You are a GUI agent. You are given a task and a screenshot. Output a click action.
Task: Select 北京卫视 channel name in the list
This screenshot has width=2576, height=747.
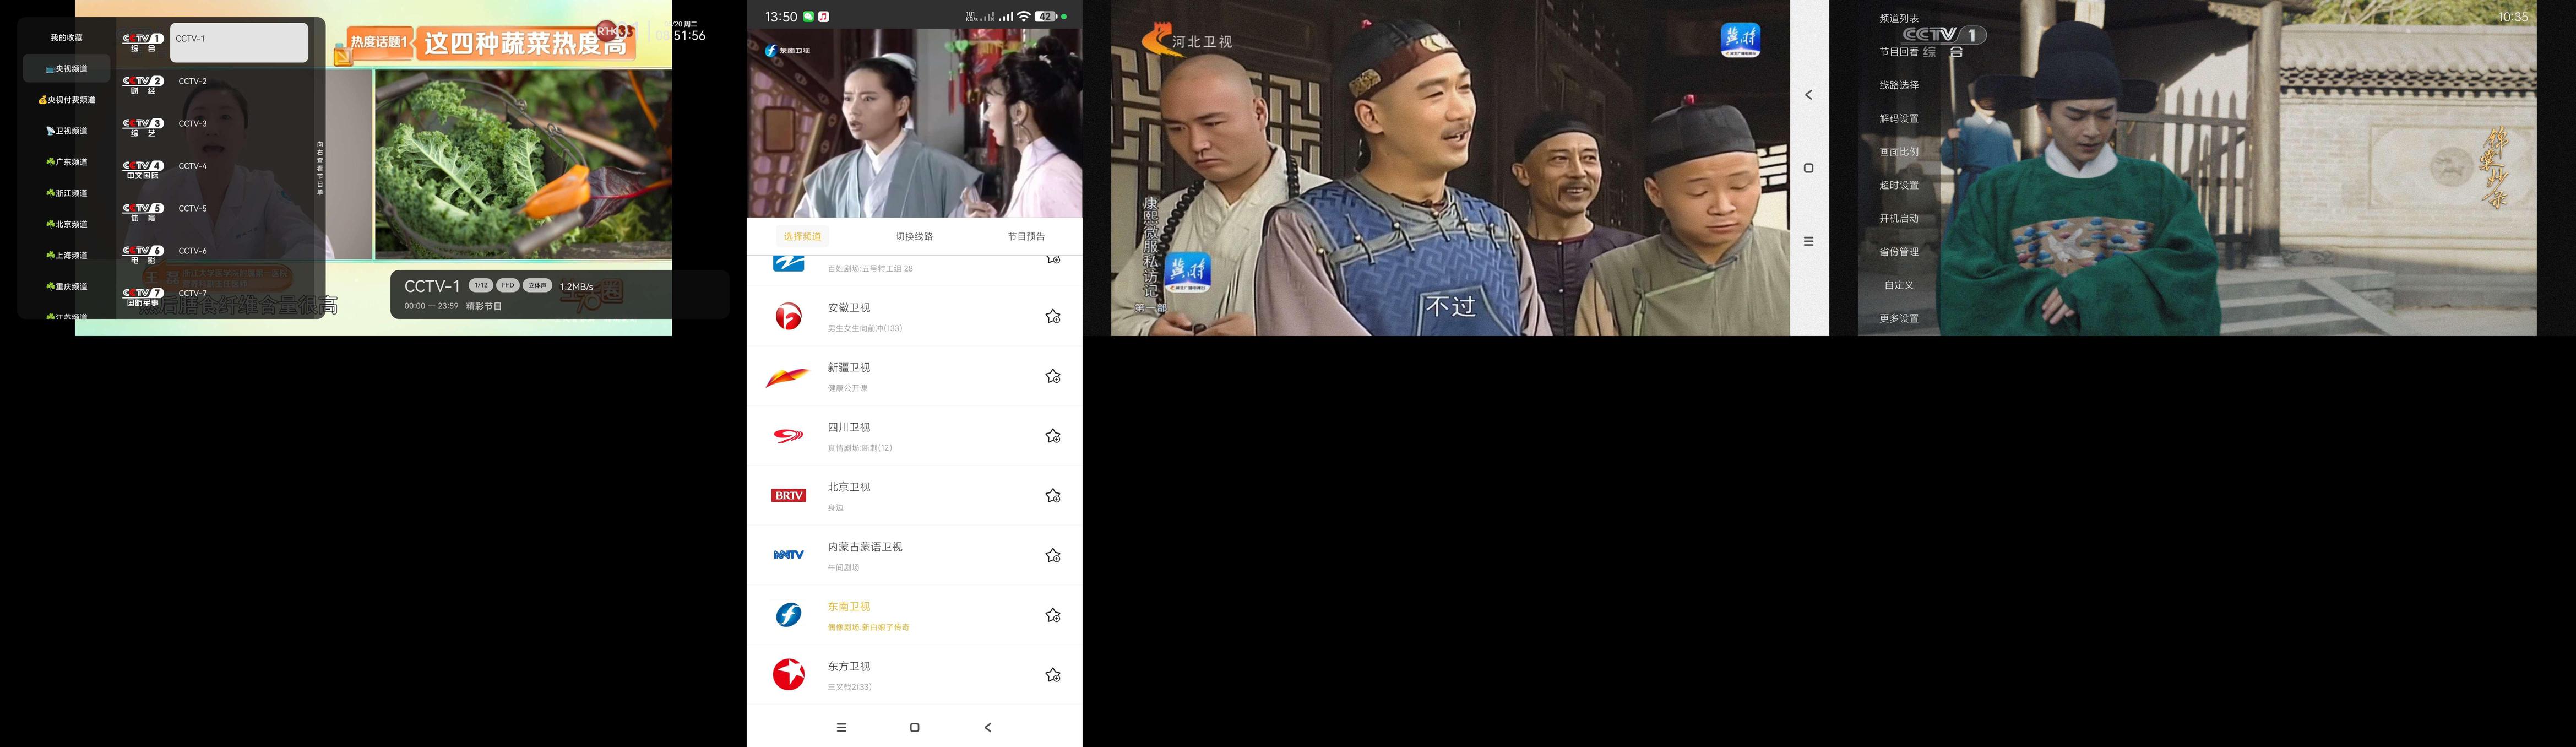pyautogui.click(x=849, y=487)
